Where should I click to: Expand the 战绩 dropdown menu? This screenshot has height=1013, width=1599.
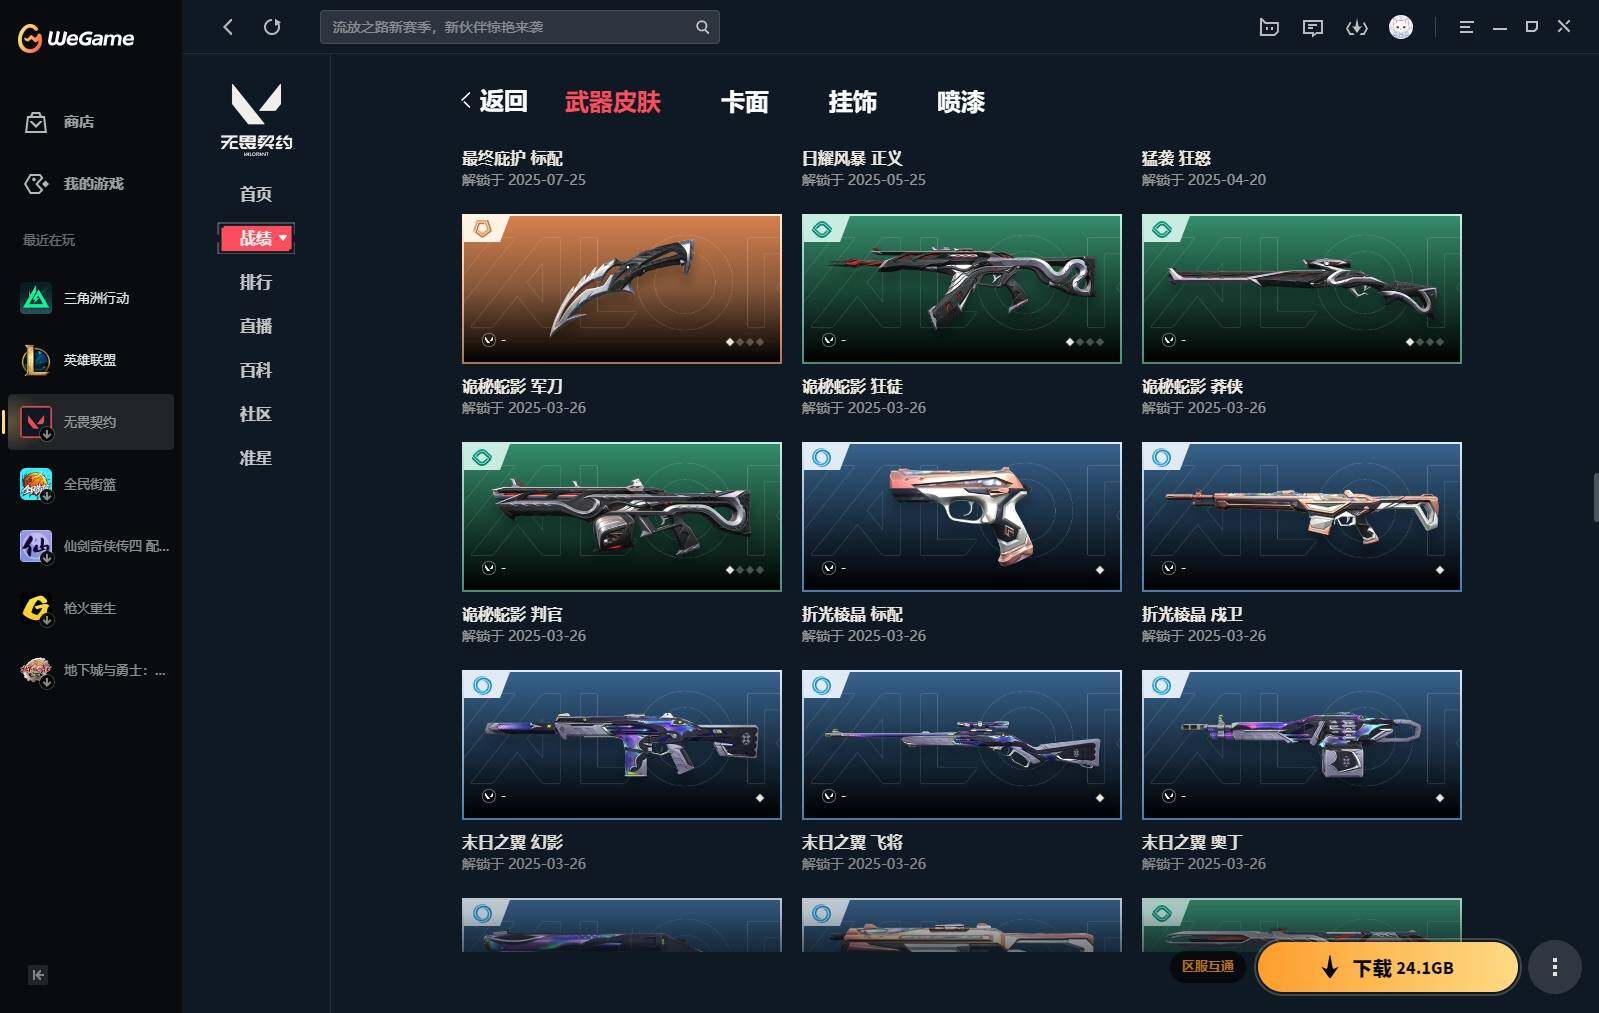pyautogui.click(x=256, y=238)
